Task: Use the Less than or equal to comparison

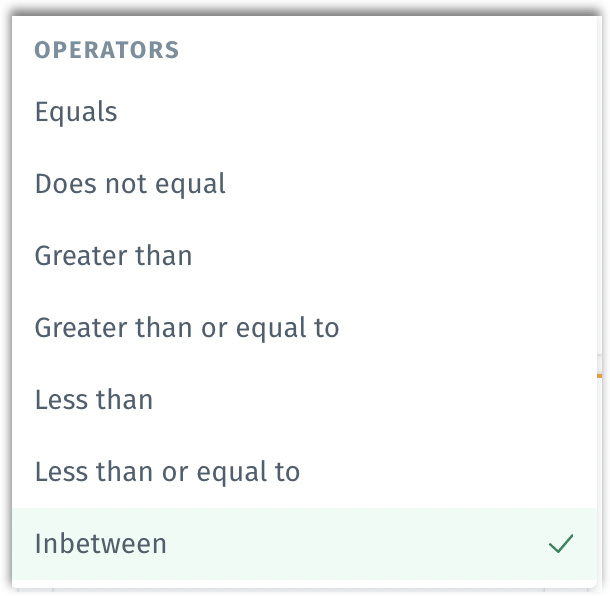Action: (167, 472)
